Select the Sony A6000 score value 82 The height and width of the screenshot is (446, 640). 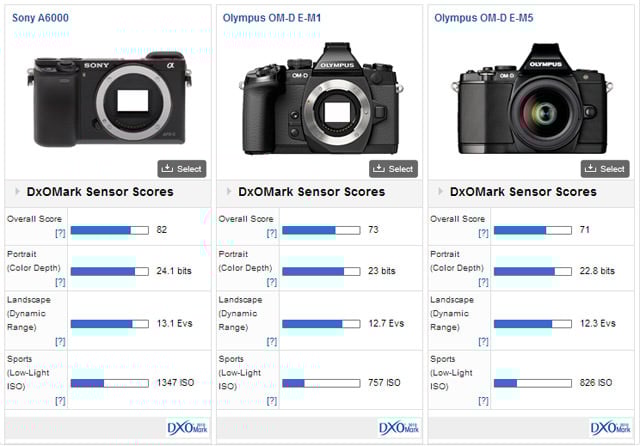coord(162,230)
